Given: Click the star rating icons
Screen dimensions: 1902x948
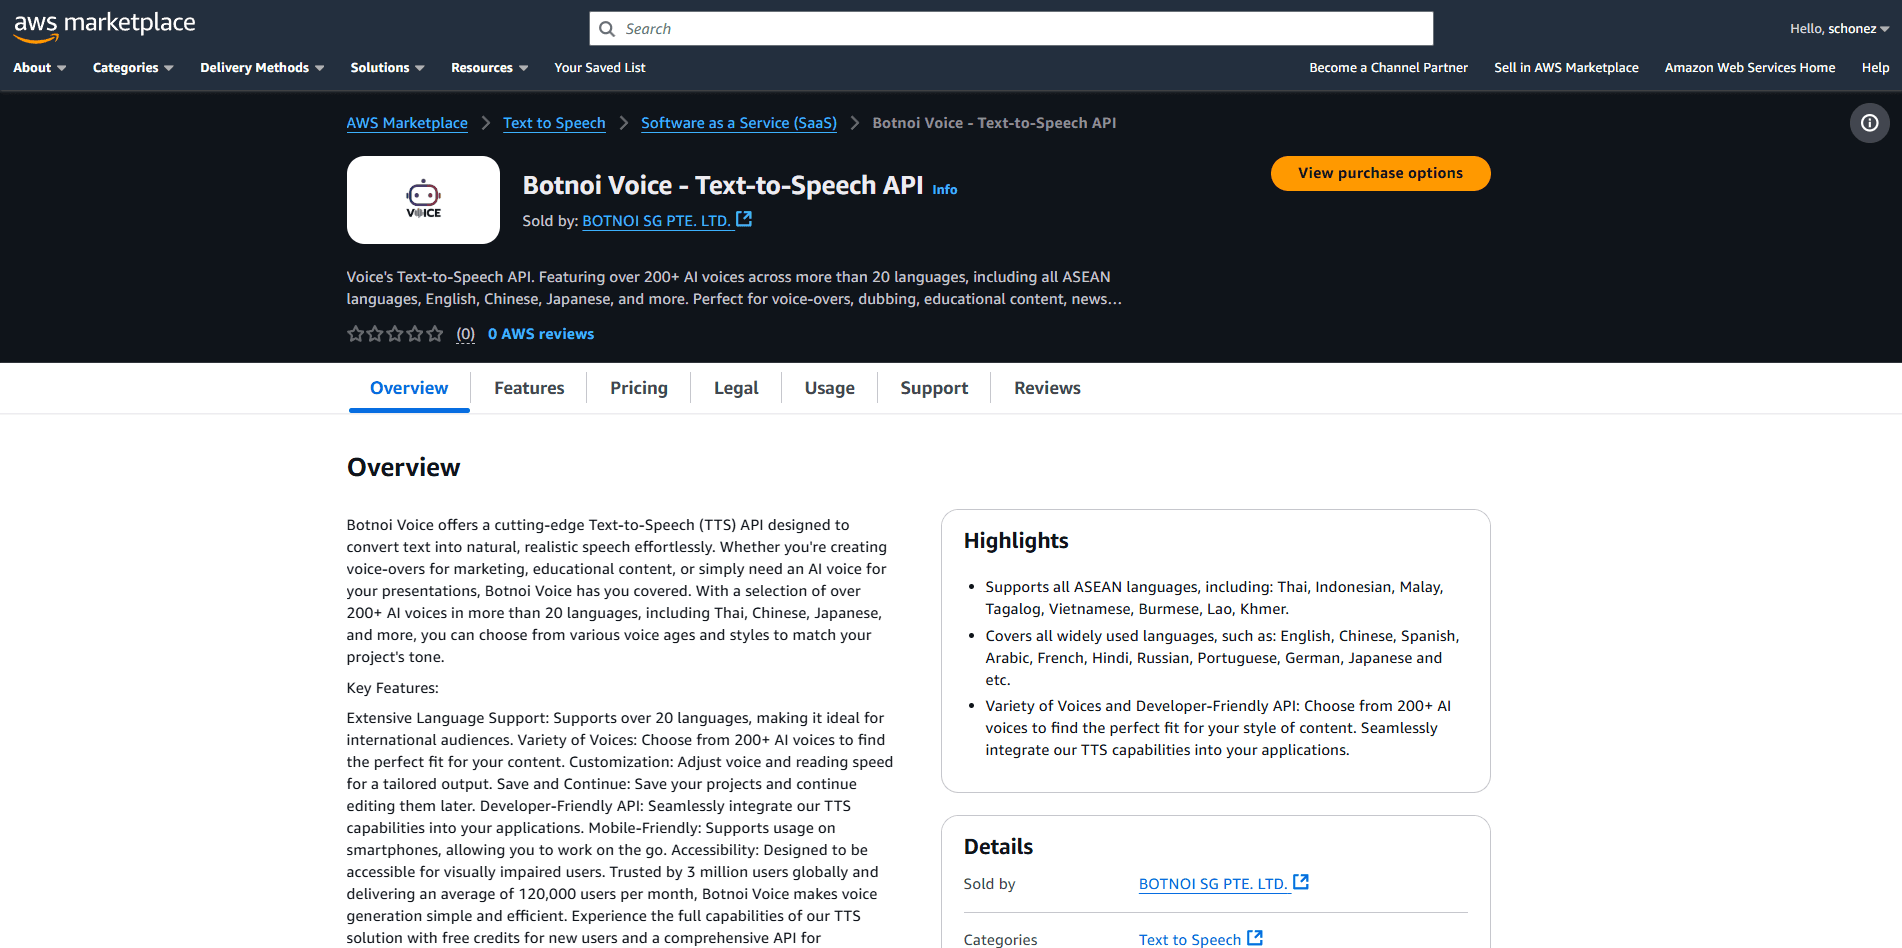Looking at the screenshot, I should 395,334.
